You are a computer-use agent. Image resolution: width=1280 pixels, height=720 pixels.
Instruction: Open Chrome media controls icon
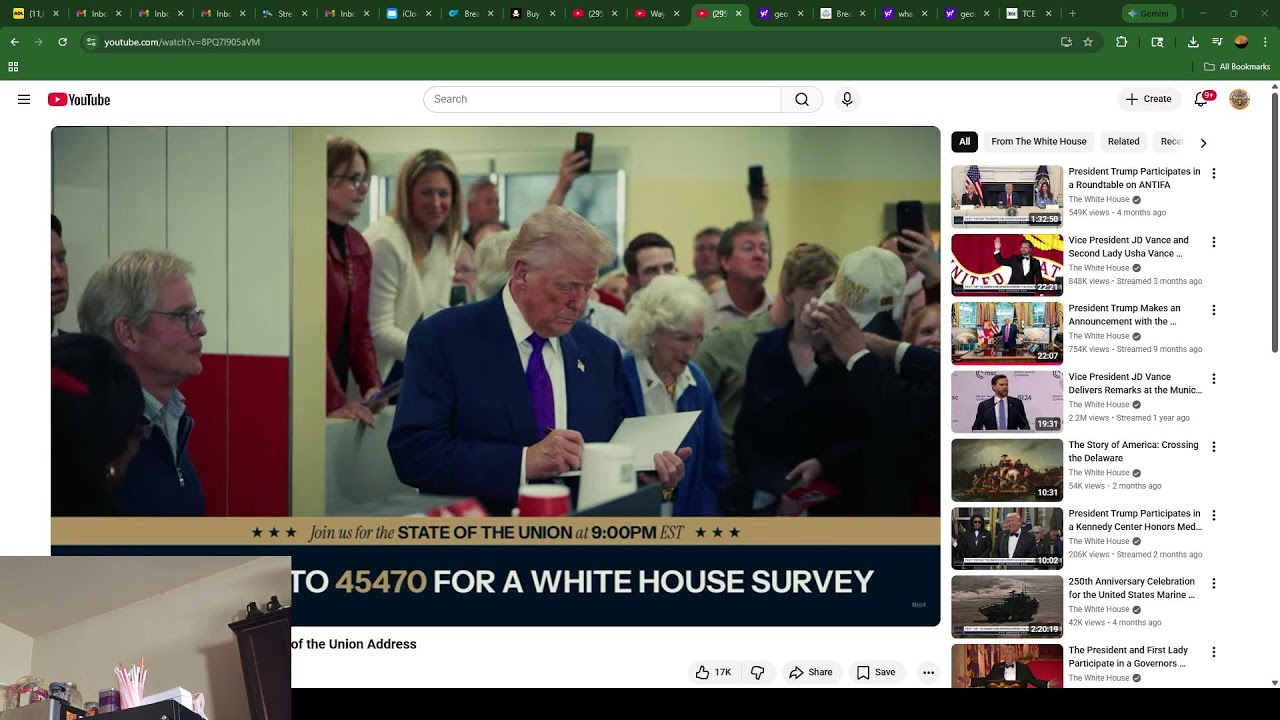1217,42
